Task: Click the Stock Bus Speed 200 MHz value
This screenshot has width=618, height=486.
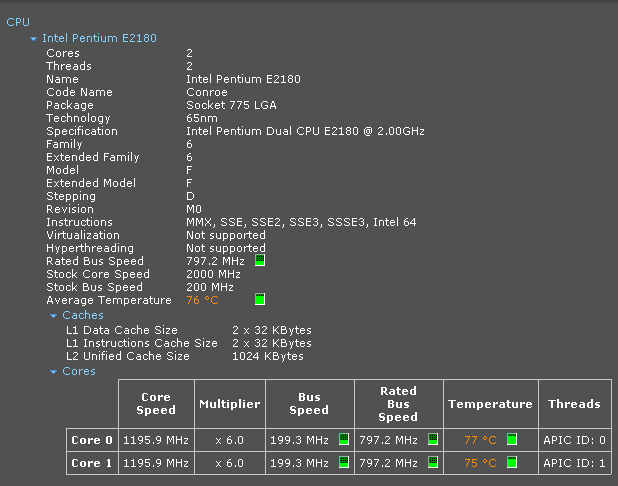Action: (210, 287)
